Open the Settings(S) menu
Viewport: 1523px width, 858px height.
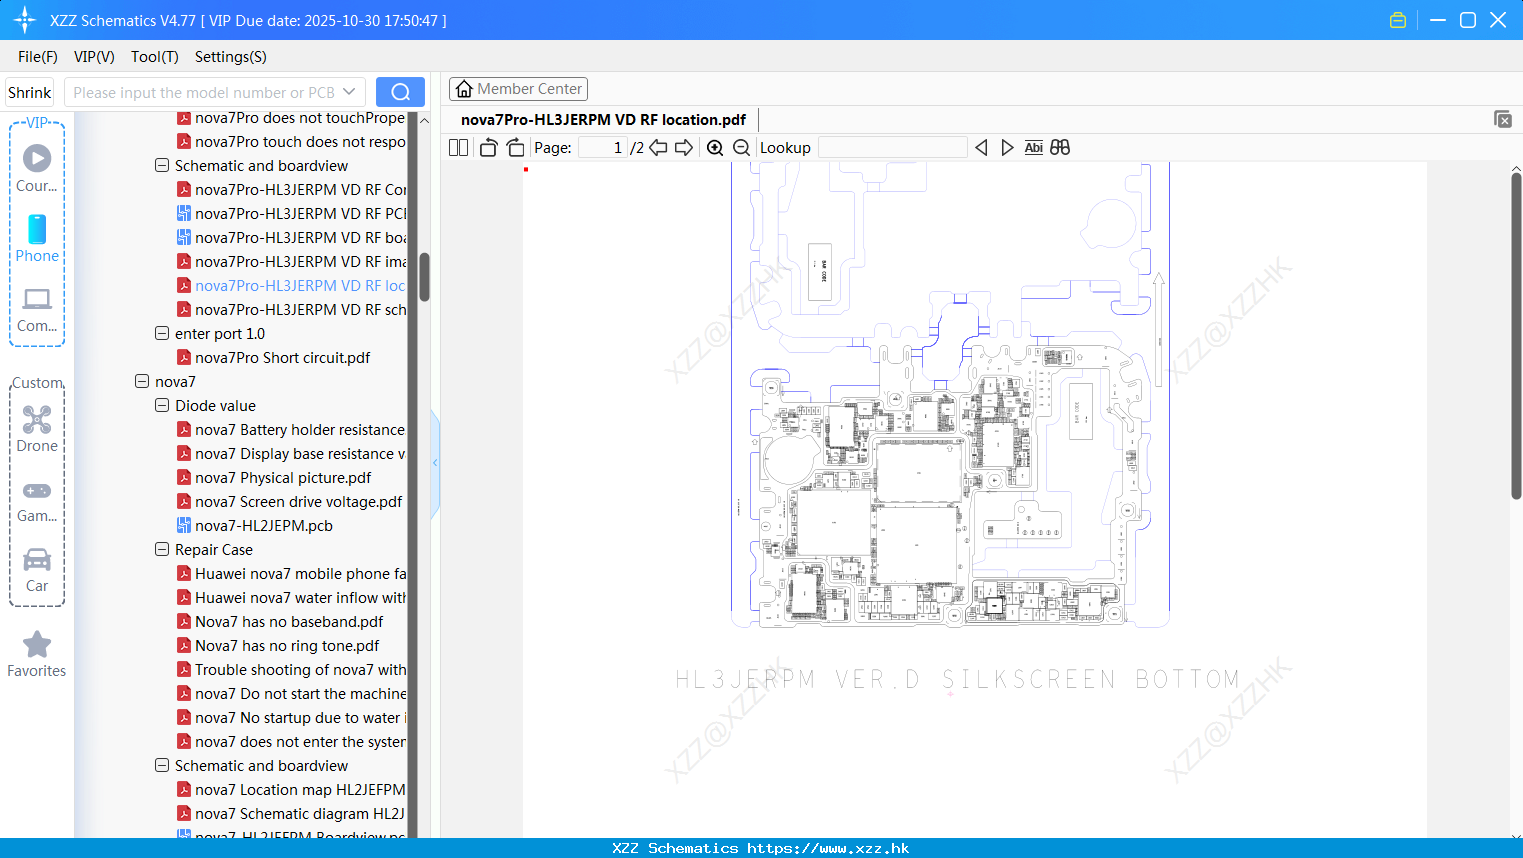pos(231,57)
